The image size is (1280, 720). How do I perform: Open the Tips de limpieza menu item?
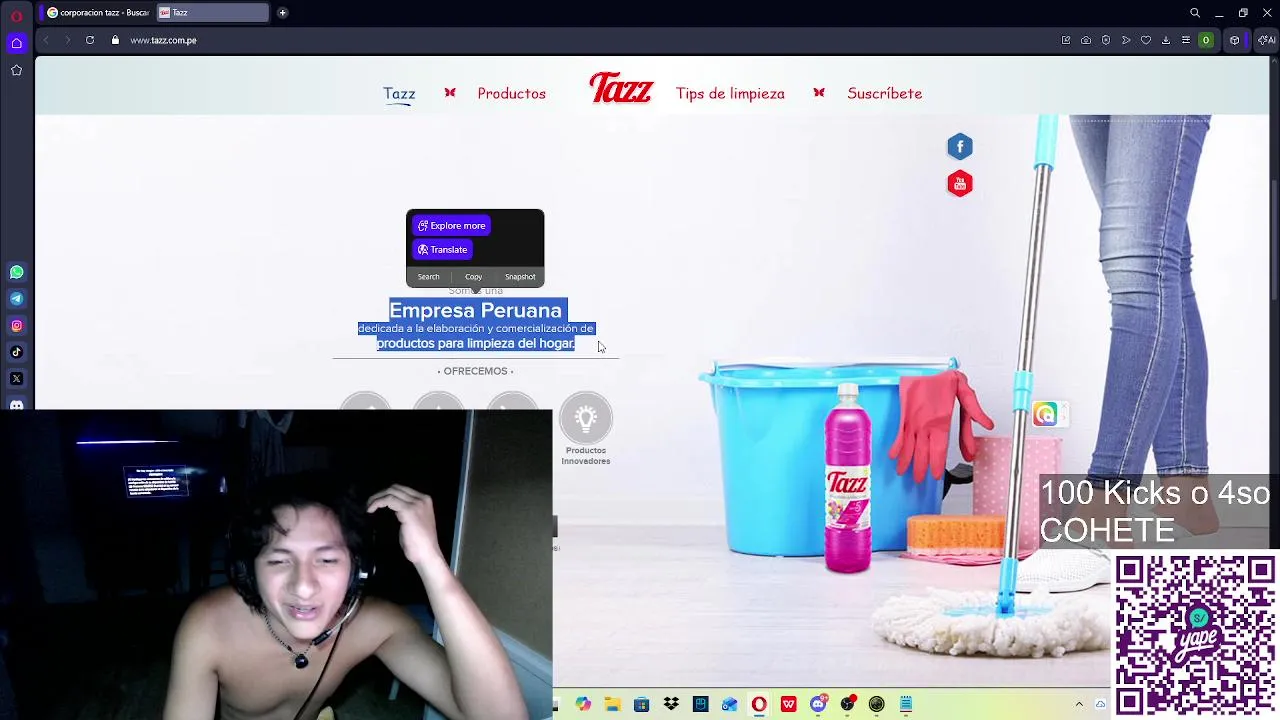click(x=730, y=93)
